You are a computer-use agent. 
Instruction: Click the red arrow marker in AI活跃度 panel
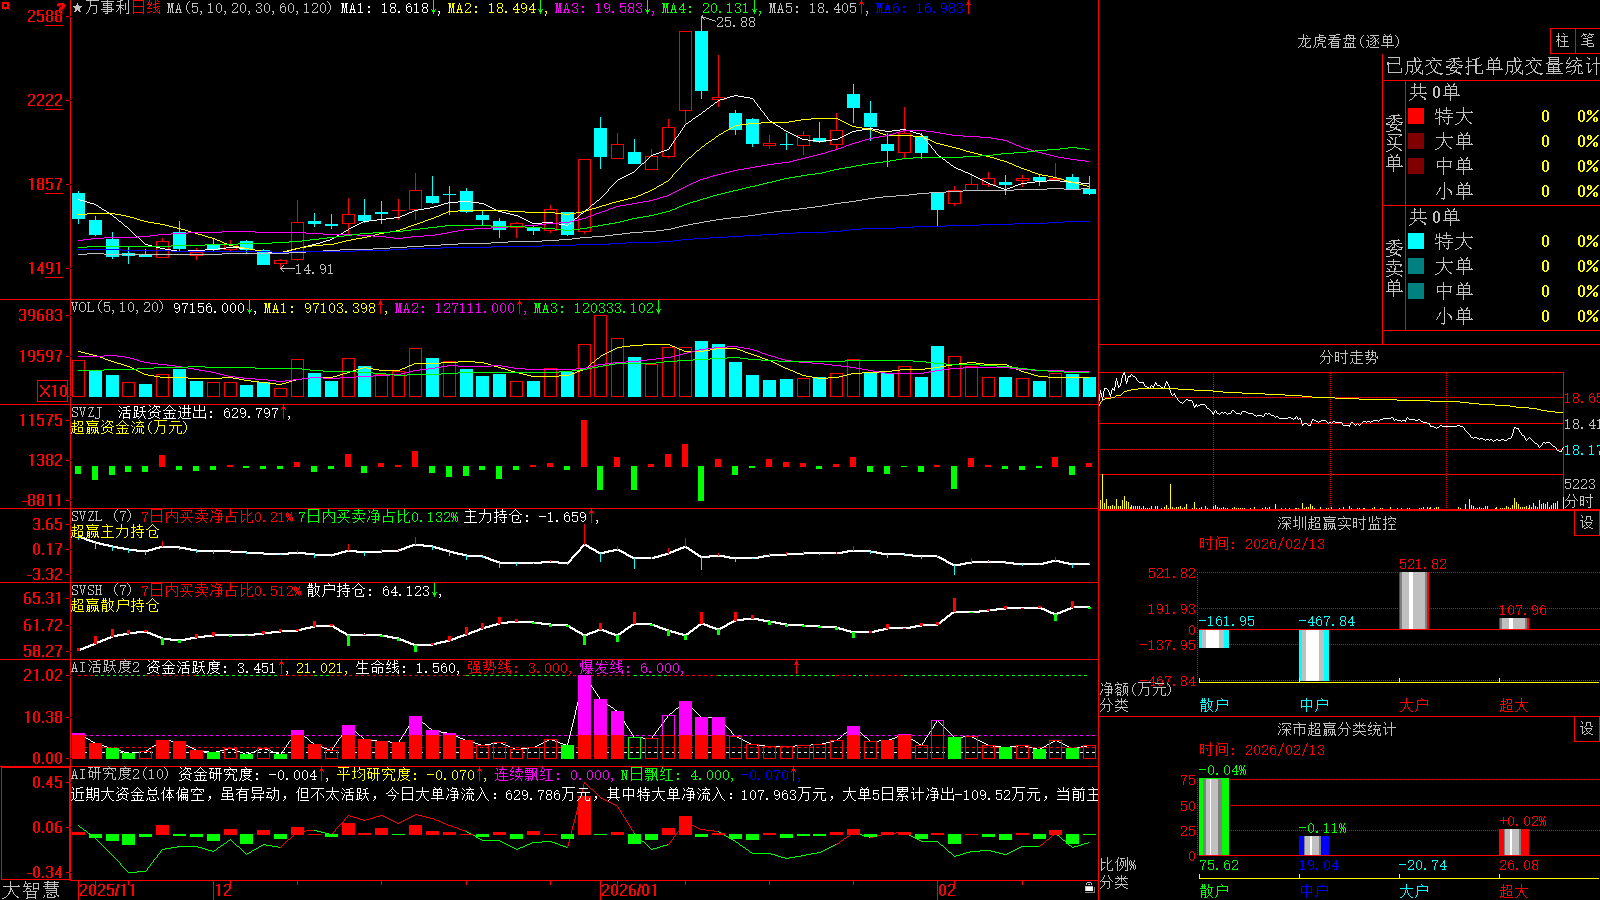tap(797, 667)
